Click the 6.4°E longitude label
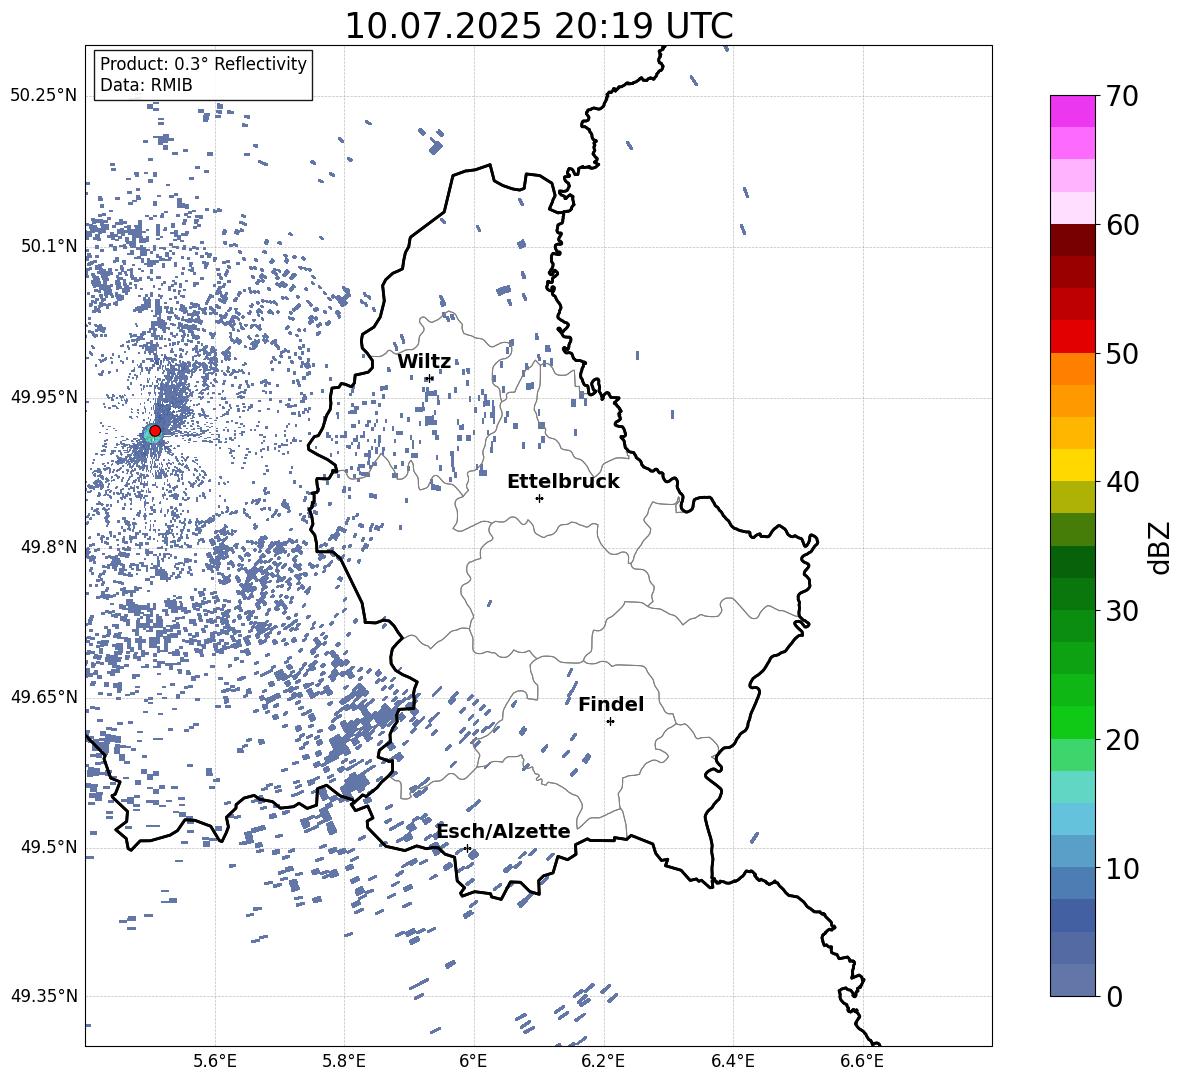Image resolution: width=1184 pixels, height=1081 pixels. 732,1061
